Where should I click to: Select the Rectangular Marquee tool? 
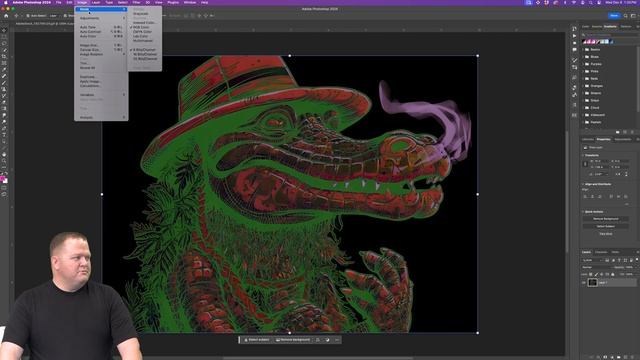(4, 37)
